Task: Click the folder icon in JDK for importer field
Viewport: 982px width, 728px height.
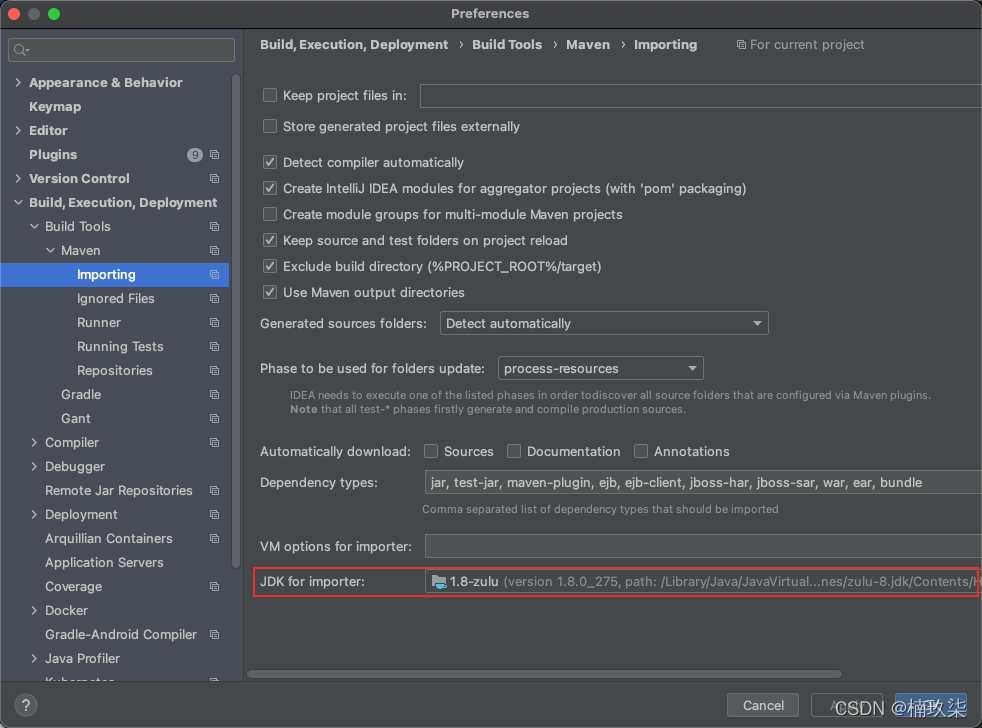Action: coord(438,581)
